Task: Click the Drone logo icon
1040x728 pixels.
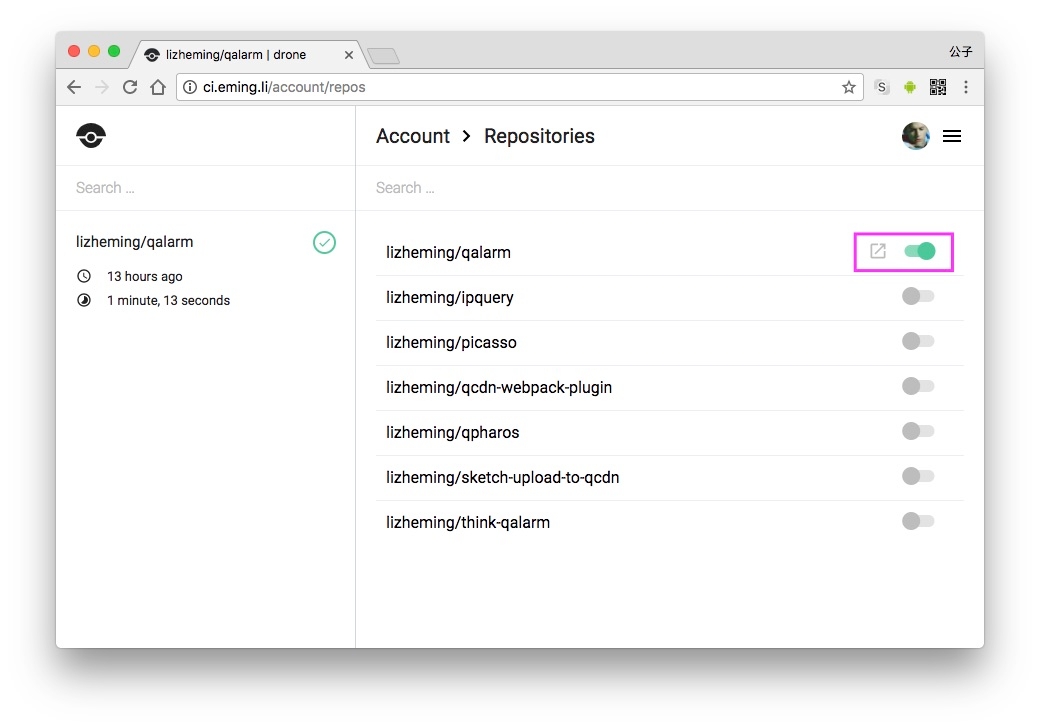Action: [x=91, y=136]
